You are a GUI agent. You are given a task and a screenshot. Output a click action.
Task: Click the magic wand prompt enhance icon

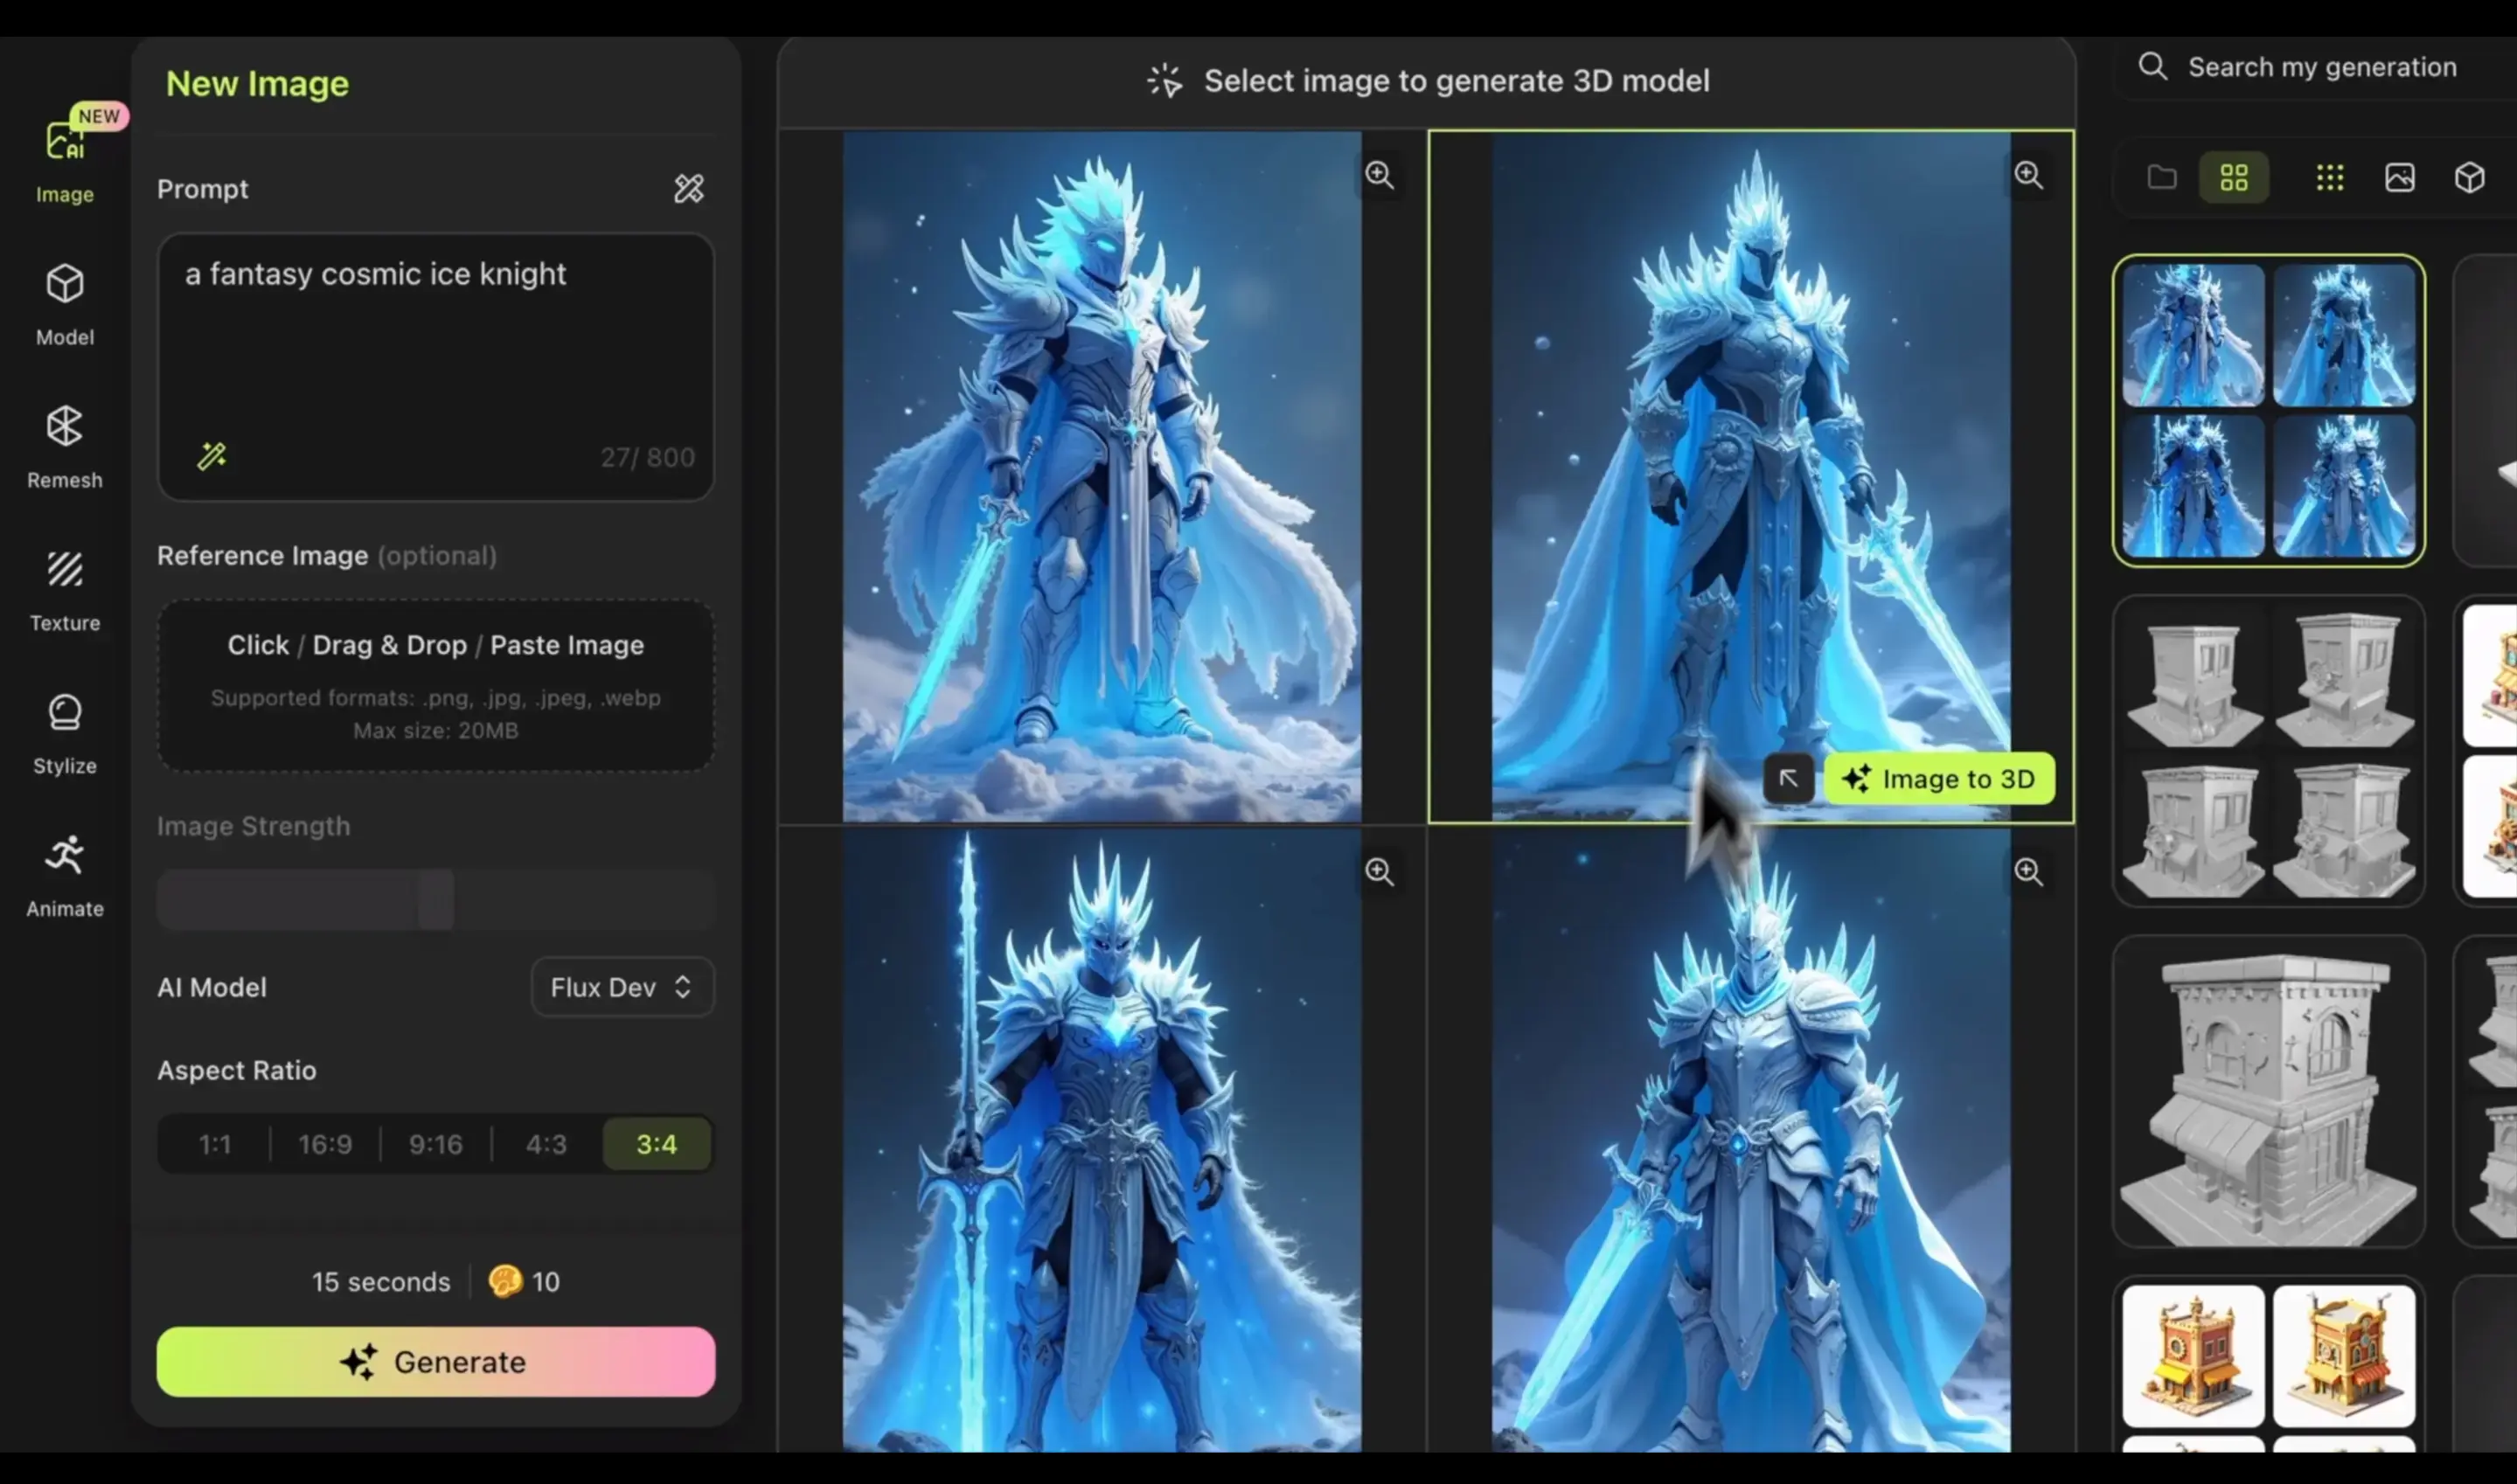point(211,457)
